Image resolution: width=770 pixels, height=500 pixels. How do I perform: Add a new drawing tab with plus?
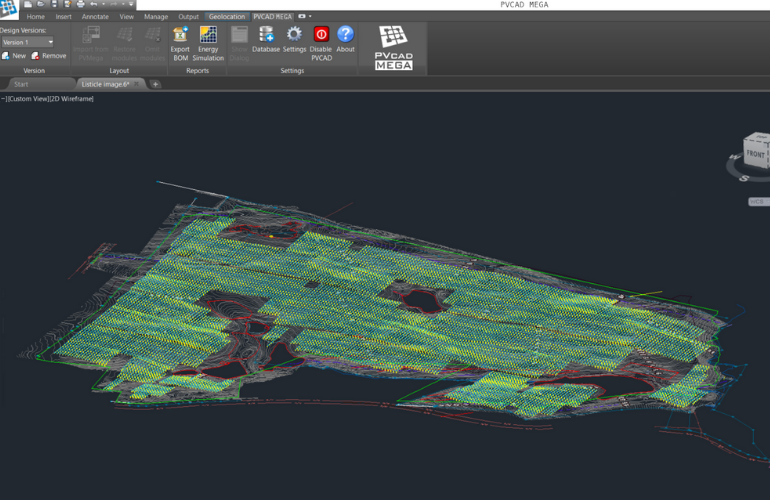156,84
